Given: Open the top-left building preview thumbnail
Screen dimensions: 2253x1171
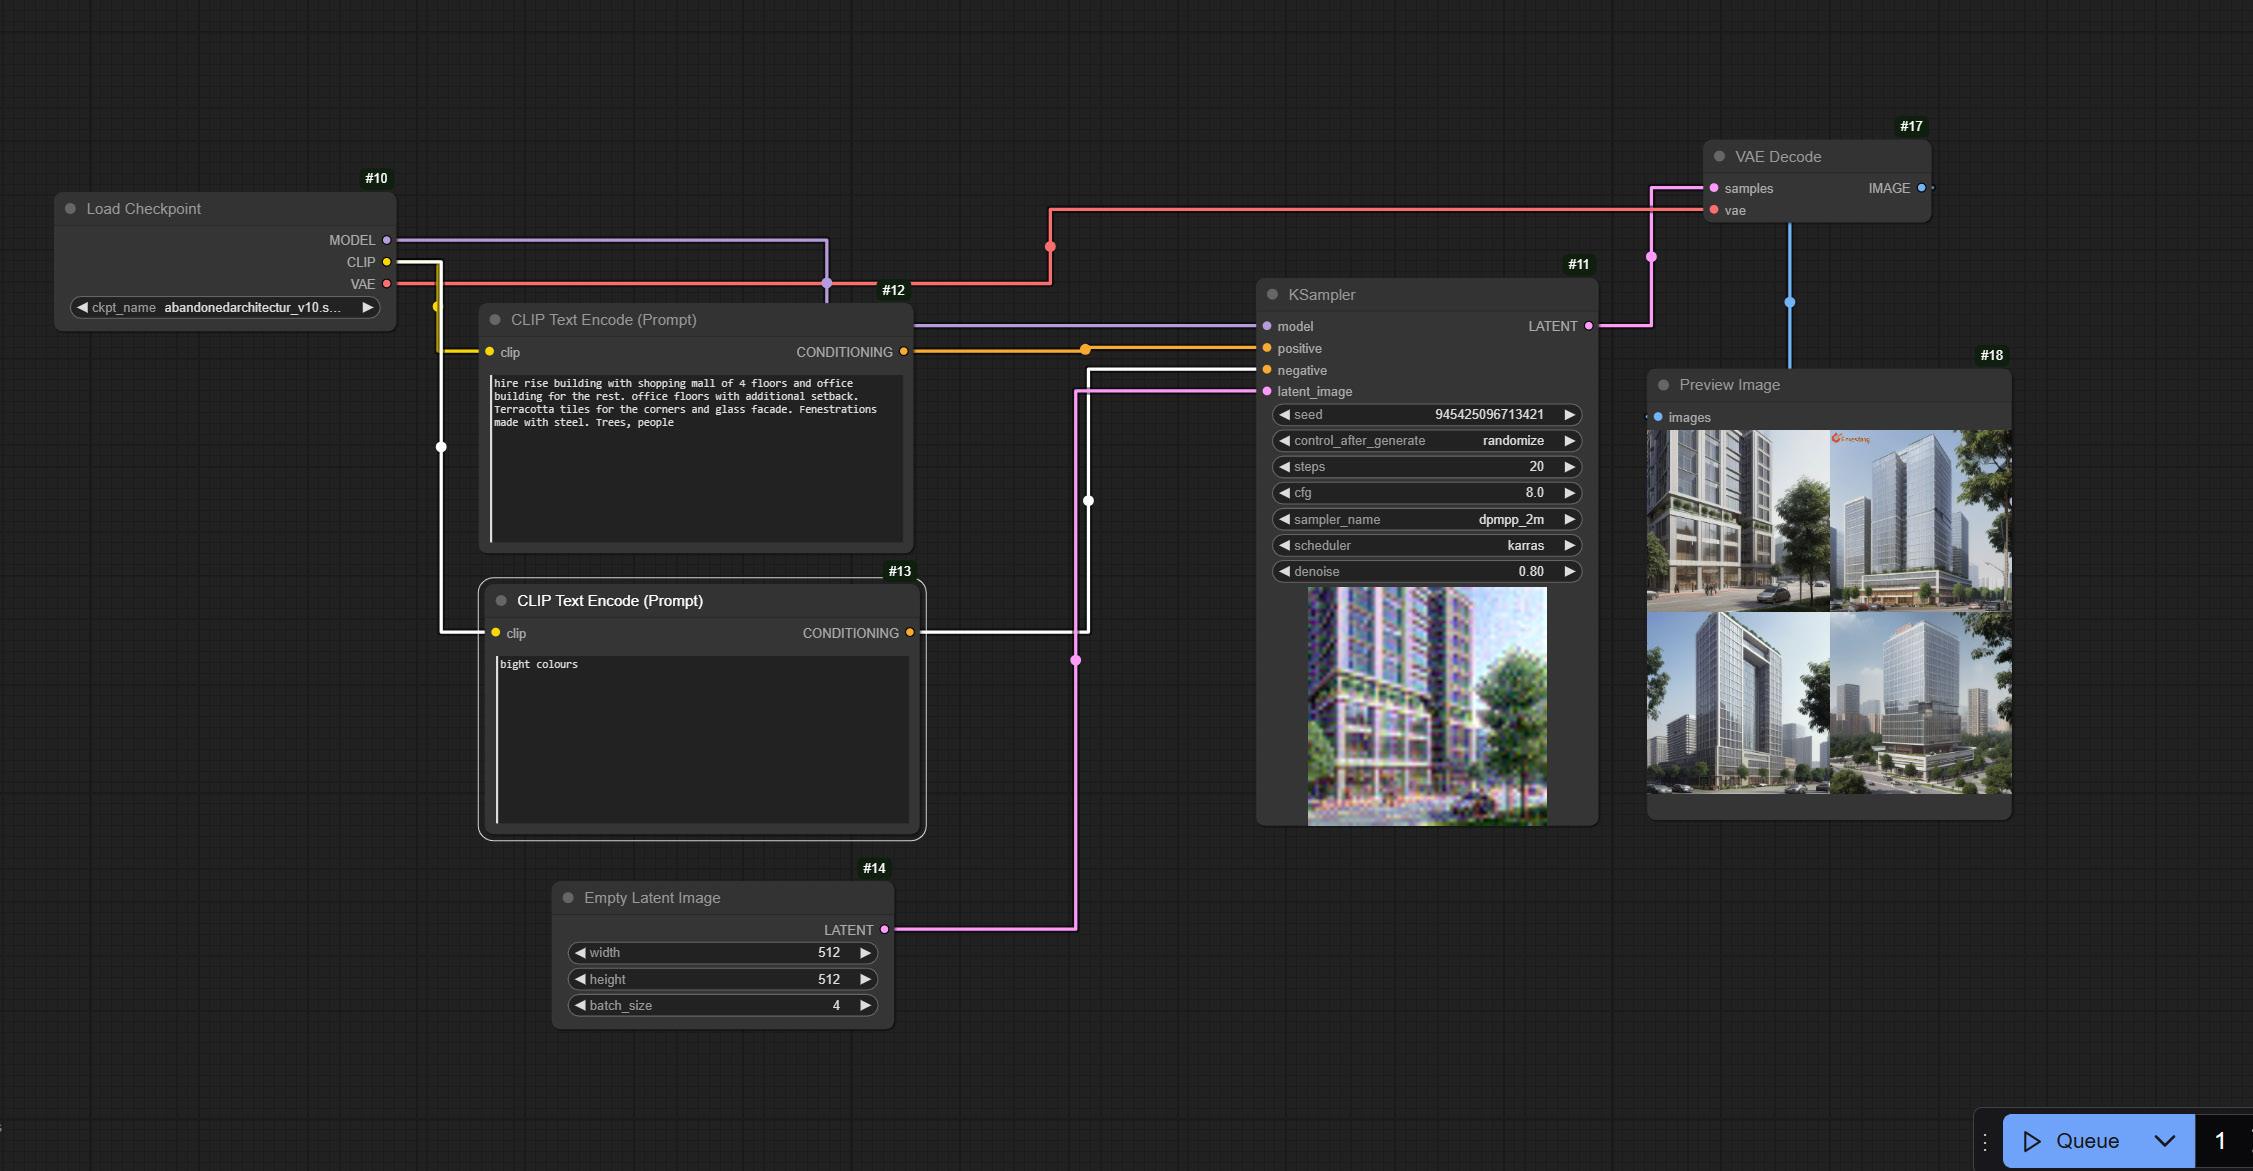Looking at the screenshot, I should [1738, 521].
